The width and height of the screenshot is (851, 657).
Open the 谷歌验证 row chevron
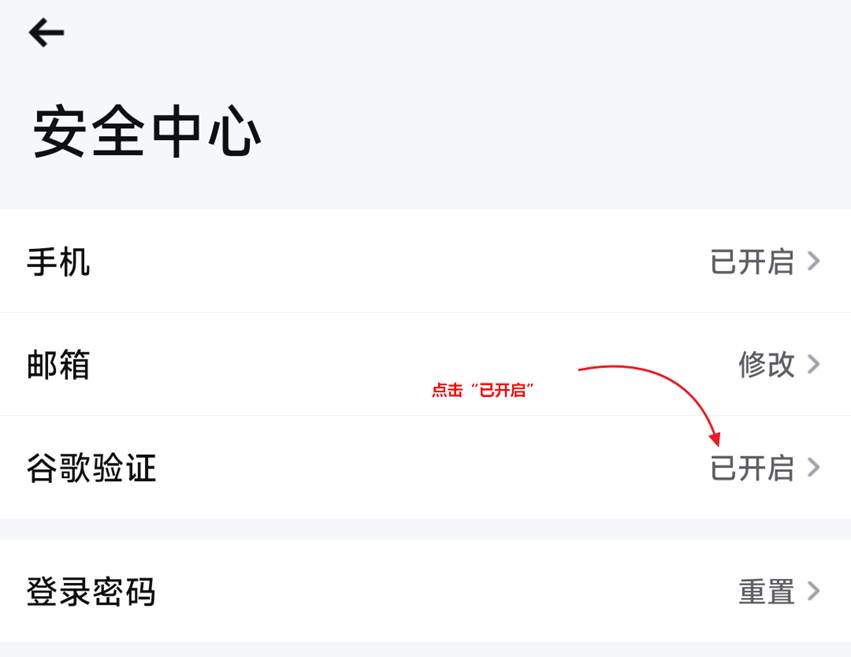[x=814, y=467]
